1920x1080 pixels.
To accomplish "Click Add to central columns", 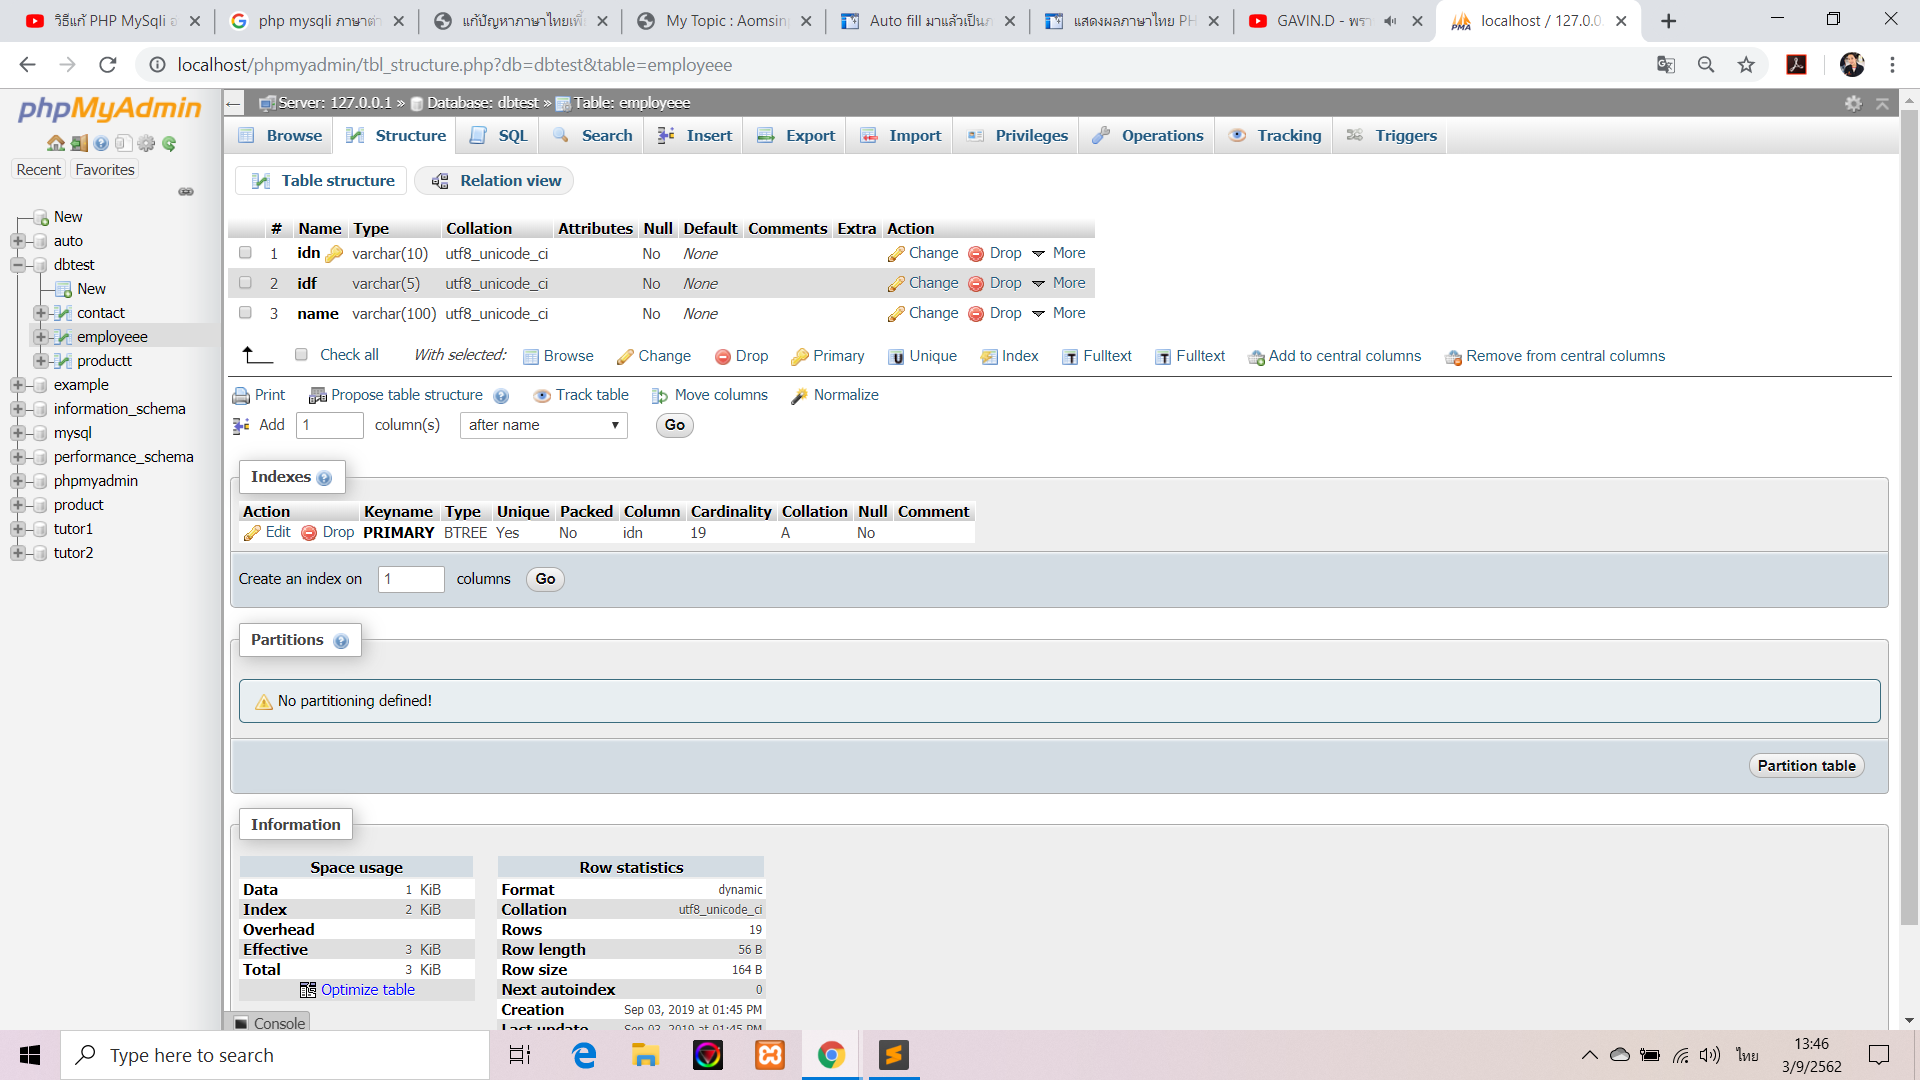I will coord(1335,356).
